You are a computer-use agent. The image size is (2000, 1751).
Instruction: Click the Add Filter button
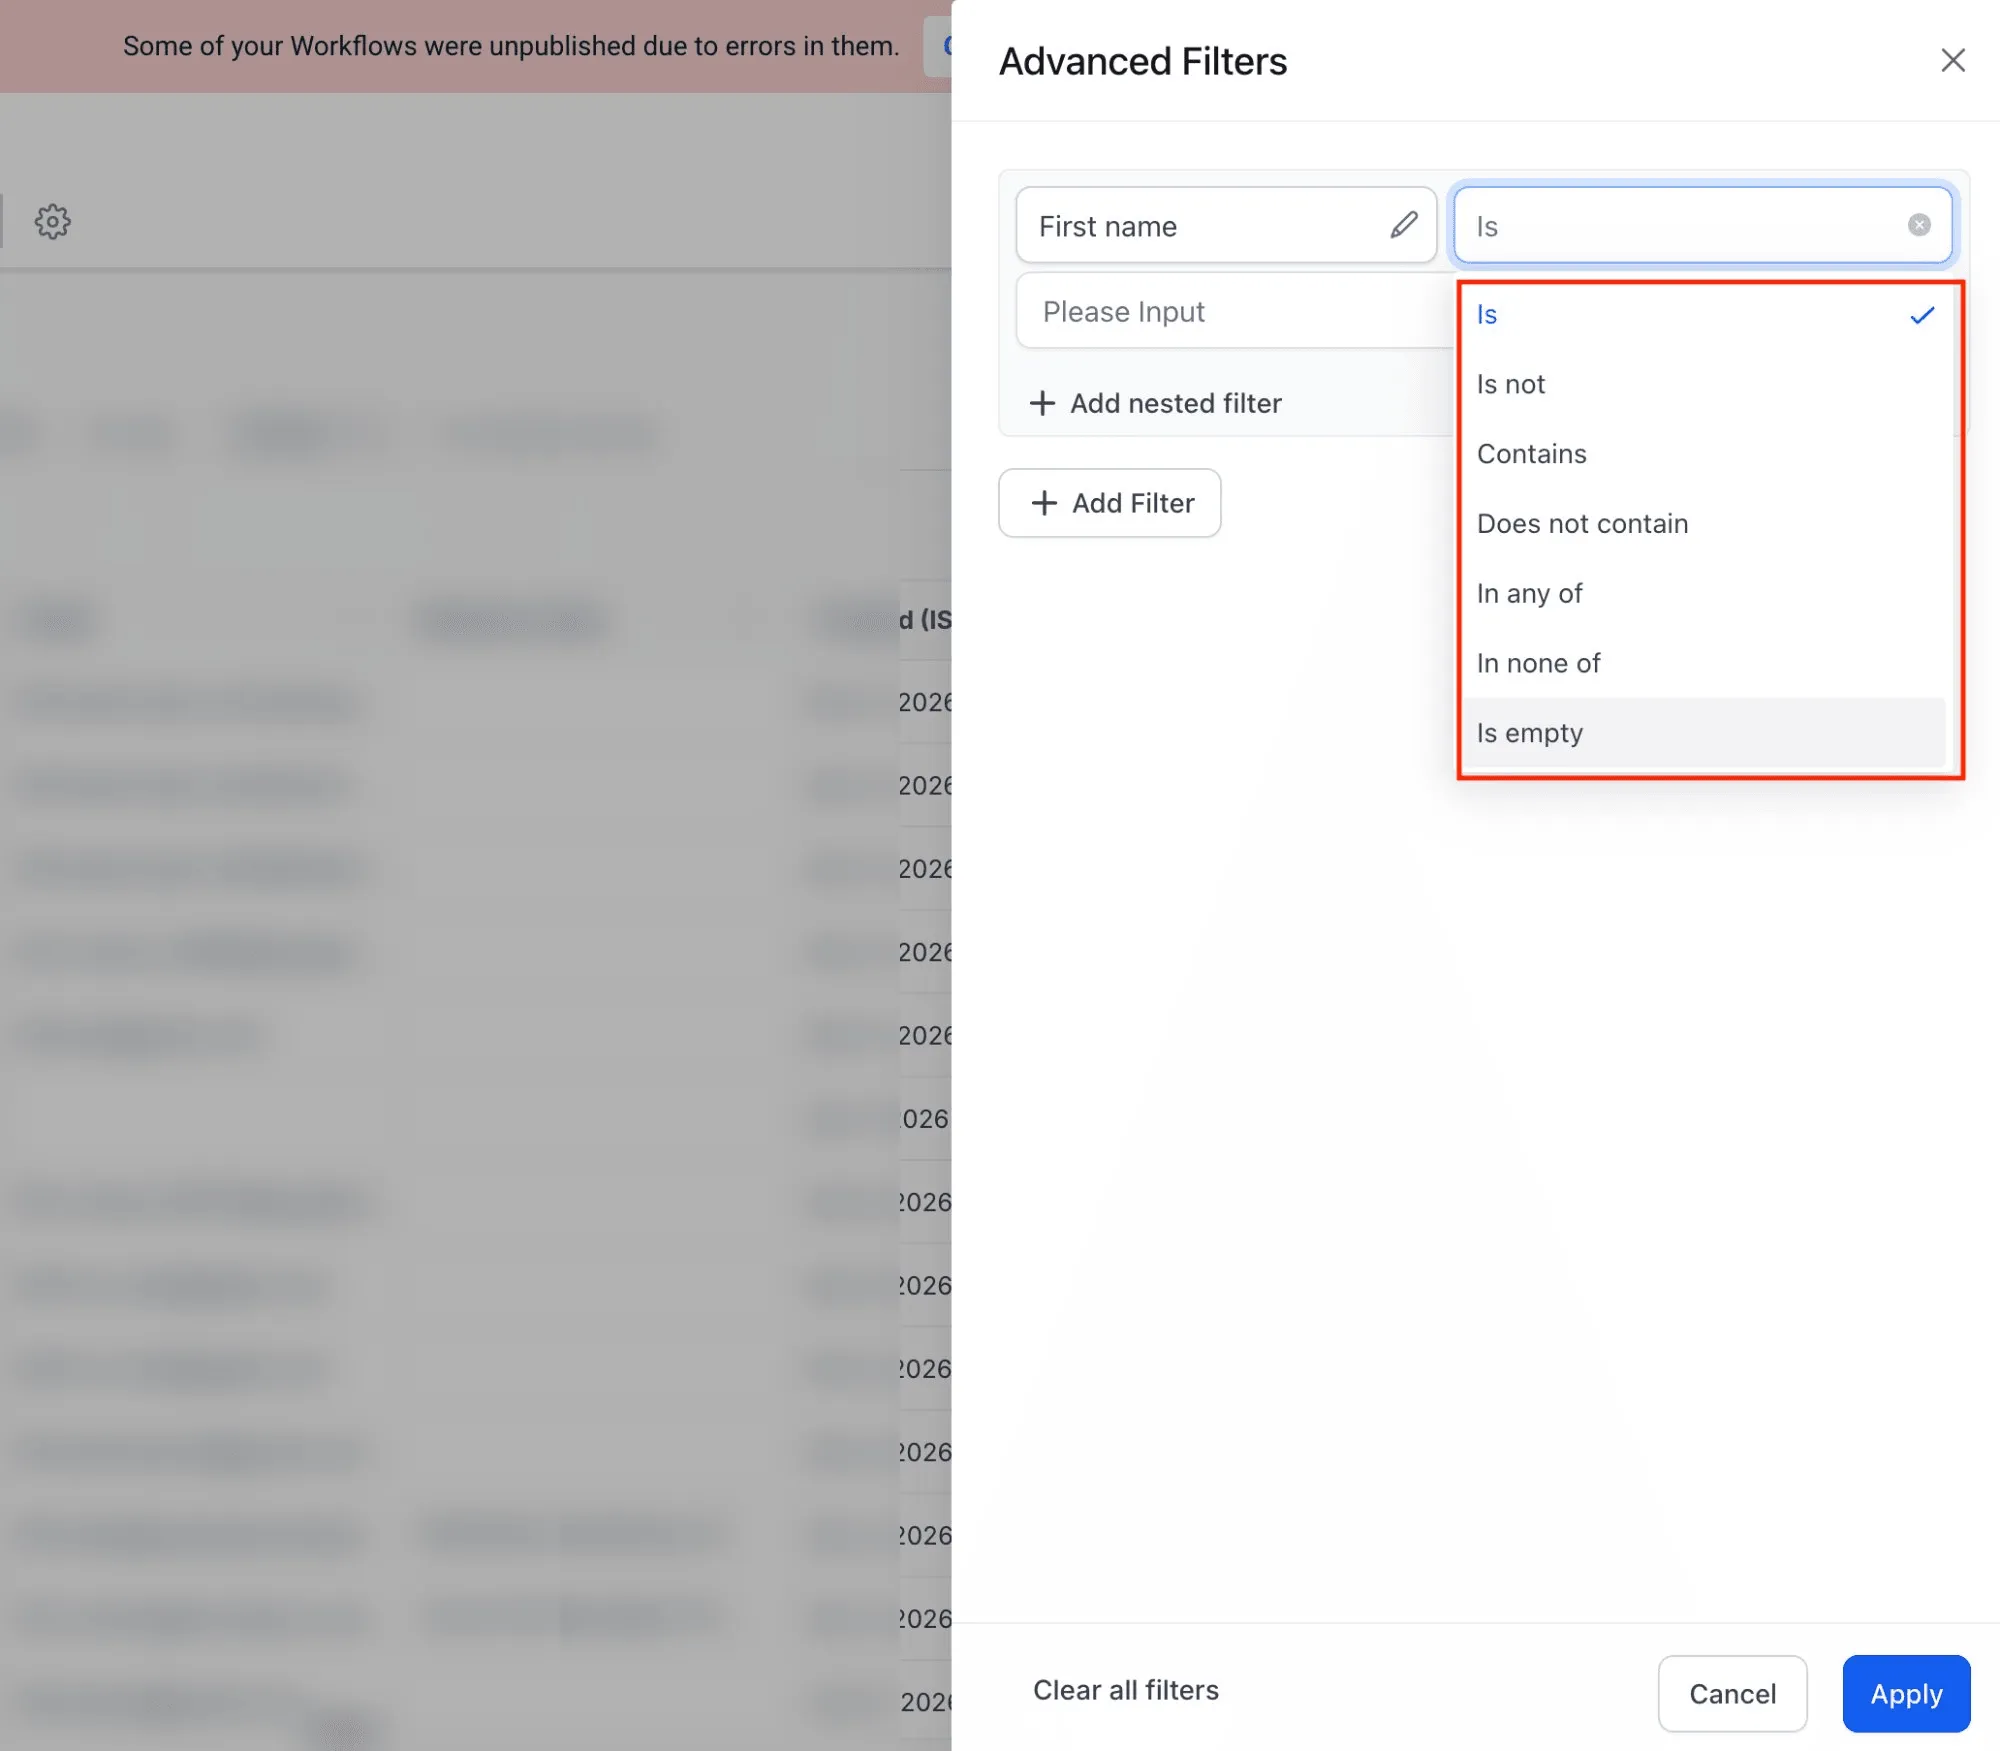point(1109,503)
